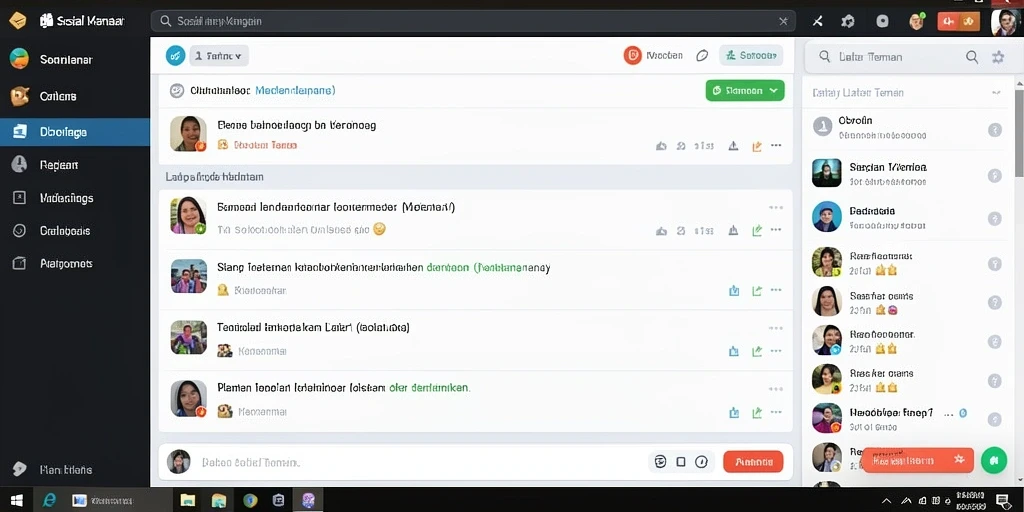Open Soanlanar in the left sidebar

tap(74, 59)
